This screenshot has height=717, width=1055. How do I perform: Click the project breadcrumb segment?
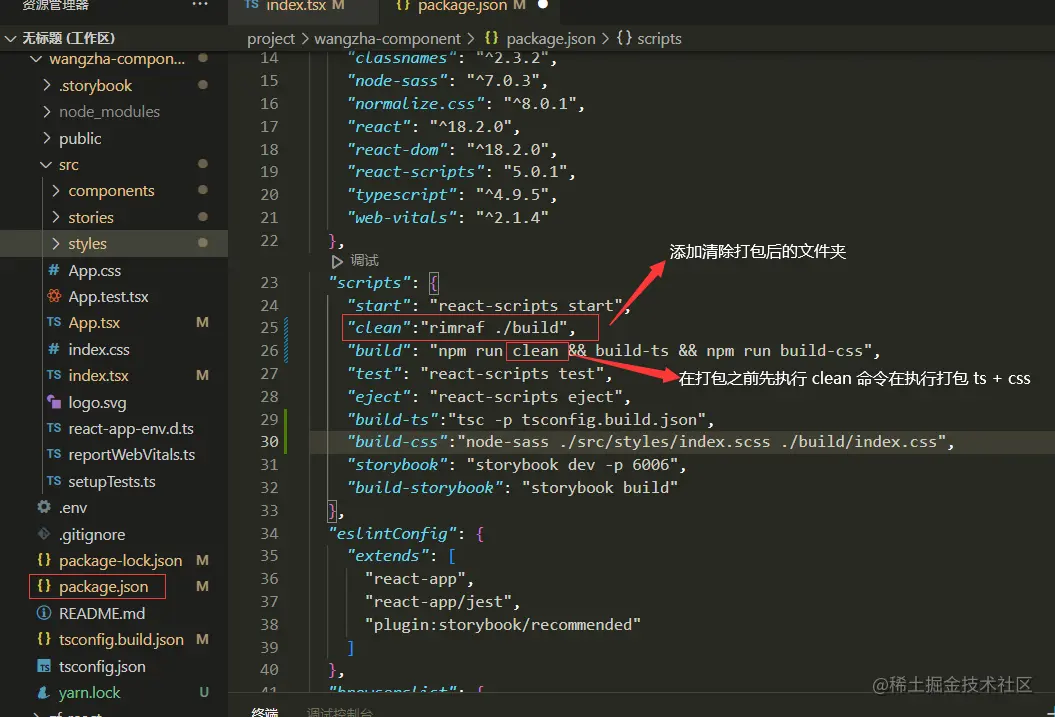point(270,39)
